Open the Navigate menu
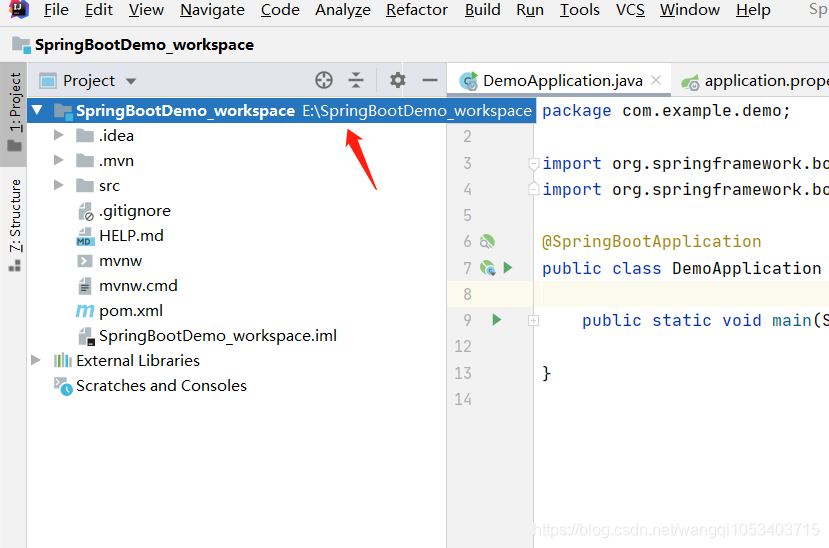This screenshot has width=829, height=548. 212,10
